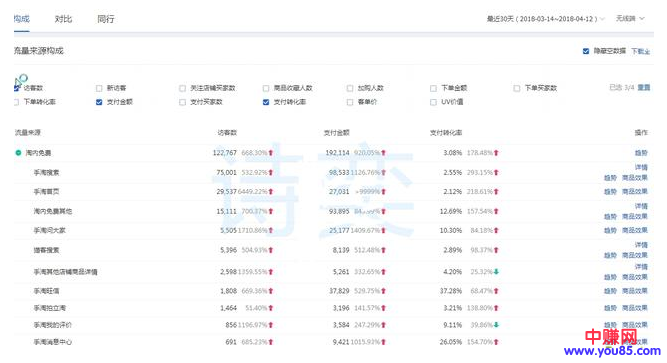667x363 pixels.
Task: Check the 新访客 checkbox
Action: click(x=99, y=88)
